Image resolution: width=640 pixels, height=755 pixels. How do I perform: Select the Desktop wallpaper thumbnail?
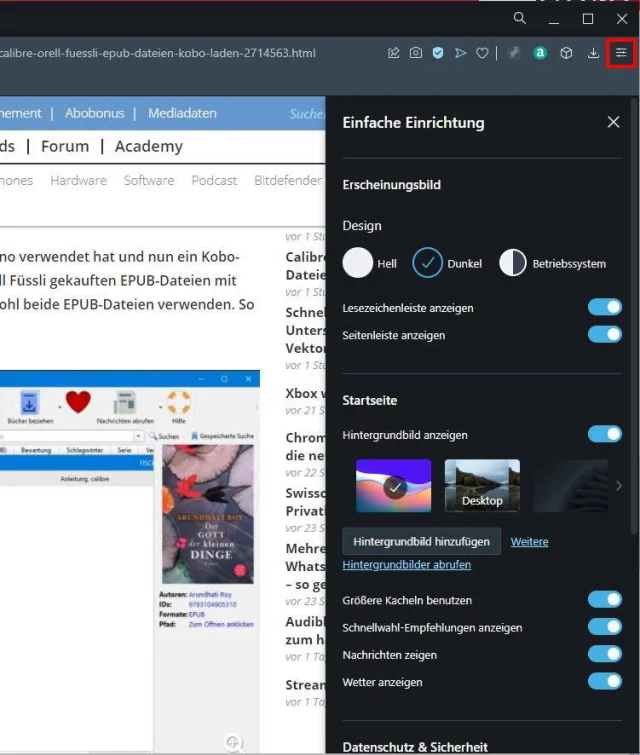(482, 485)
